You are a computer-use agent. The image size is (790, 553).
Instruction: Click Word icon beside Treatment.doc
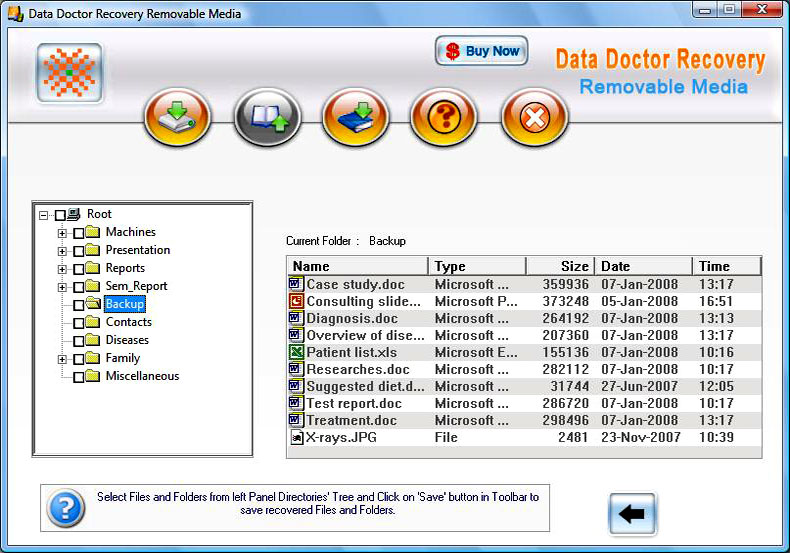click(296, 420)
